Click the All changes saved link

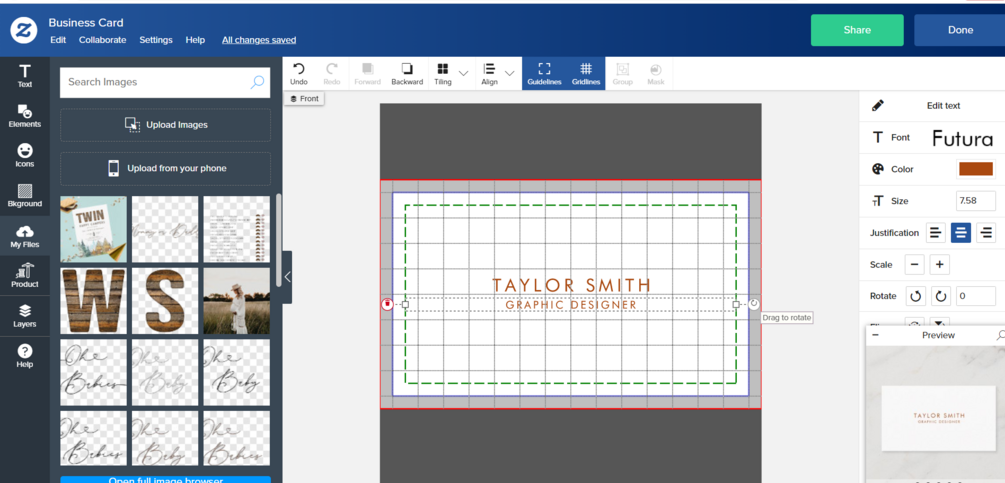coord(259,40)
